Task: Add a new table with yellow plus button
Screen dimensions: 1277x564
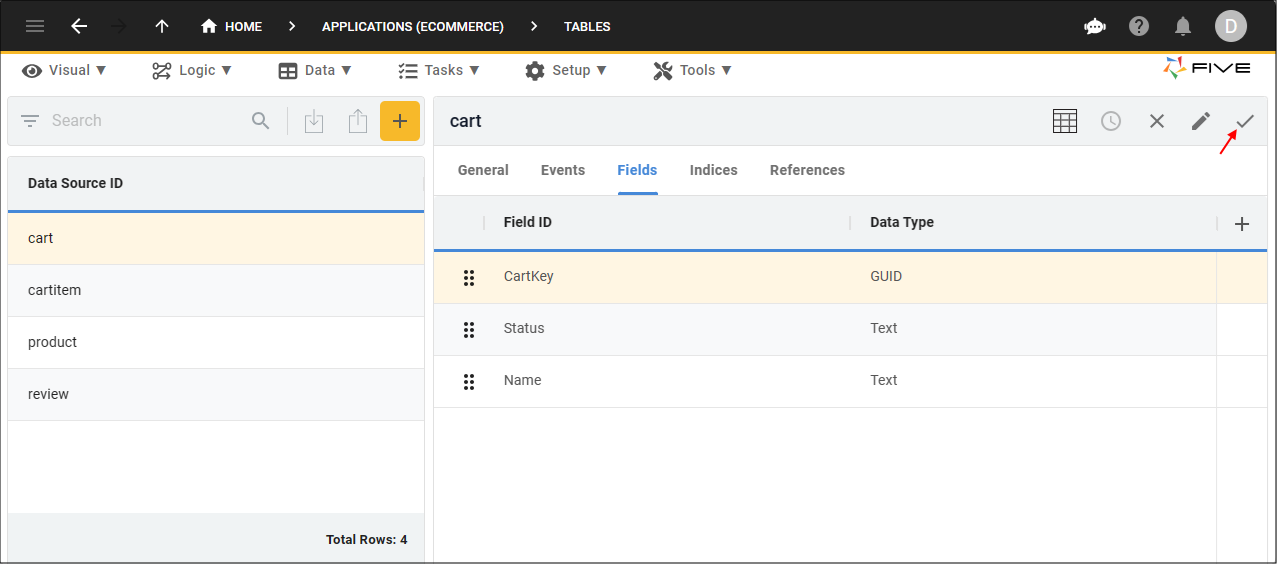Action: click(x=399, y=121)
